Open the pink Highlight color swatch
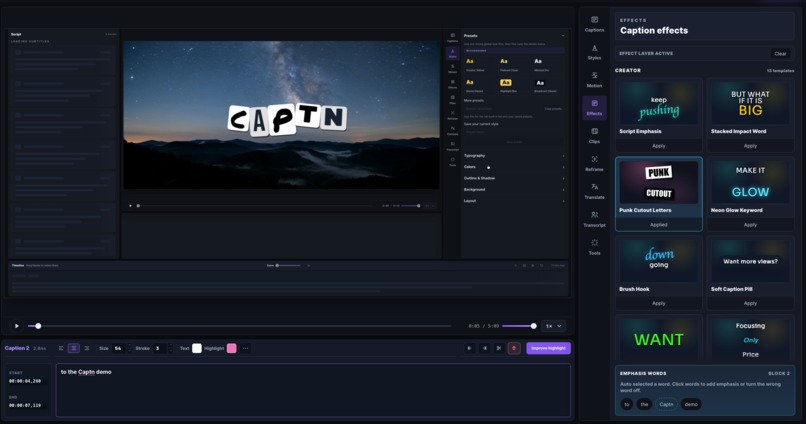Image resolution: width=806 pixels, height=424 pixels. click(232, 348)
